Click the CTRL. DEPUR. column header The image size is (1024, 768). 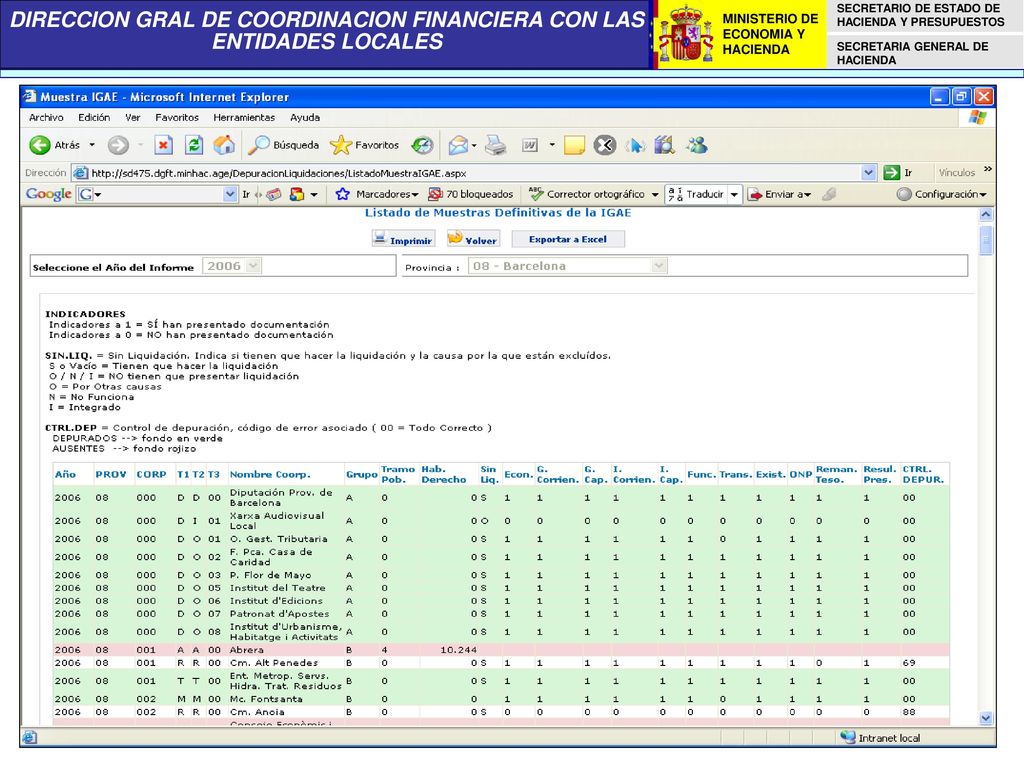(923, 474)
